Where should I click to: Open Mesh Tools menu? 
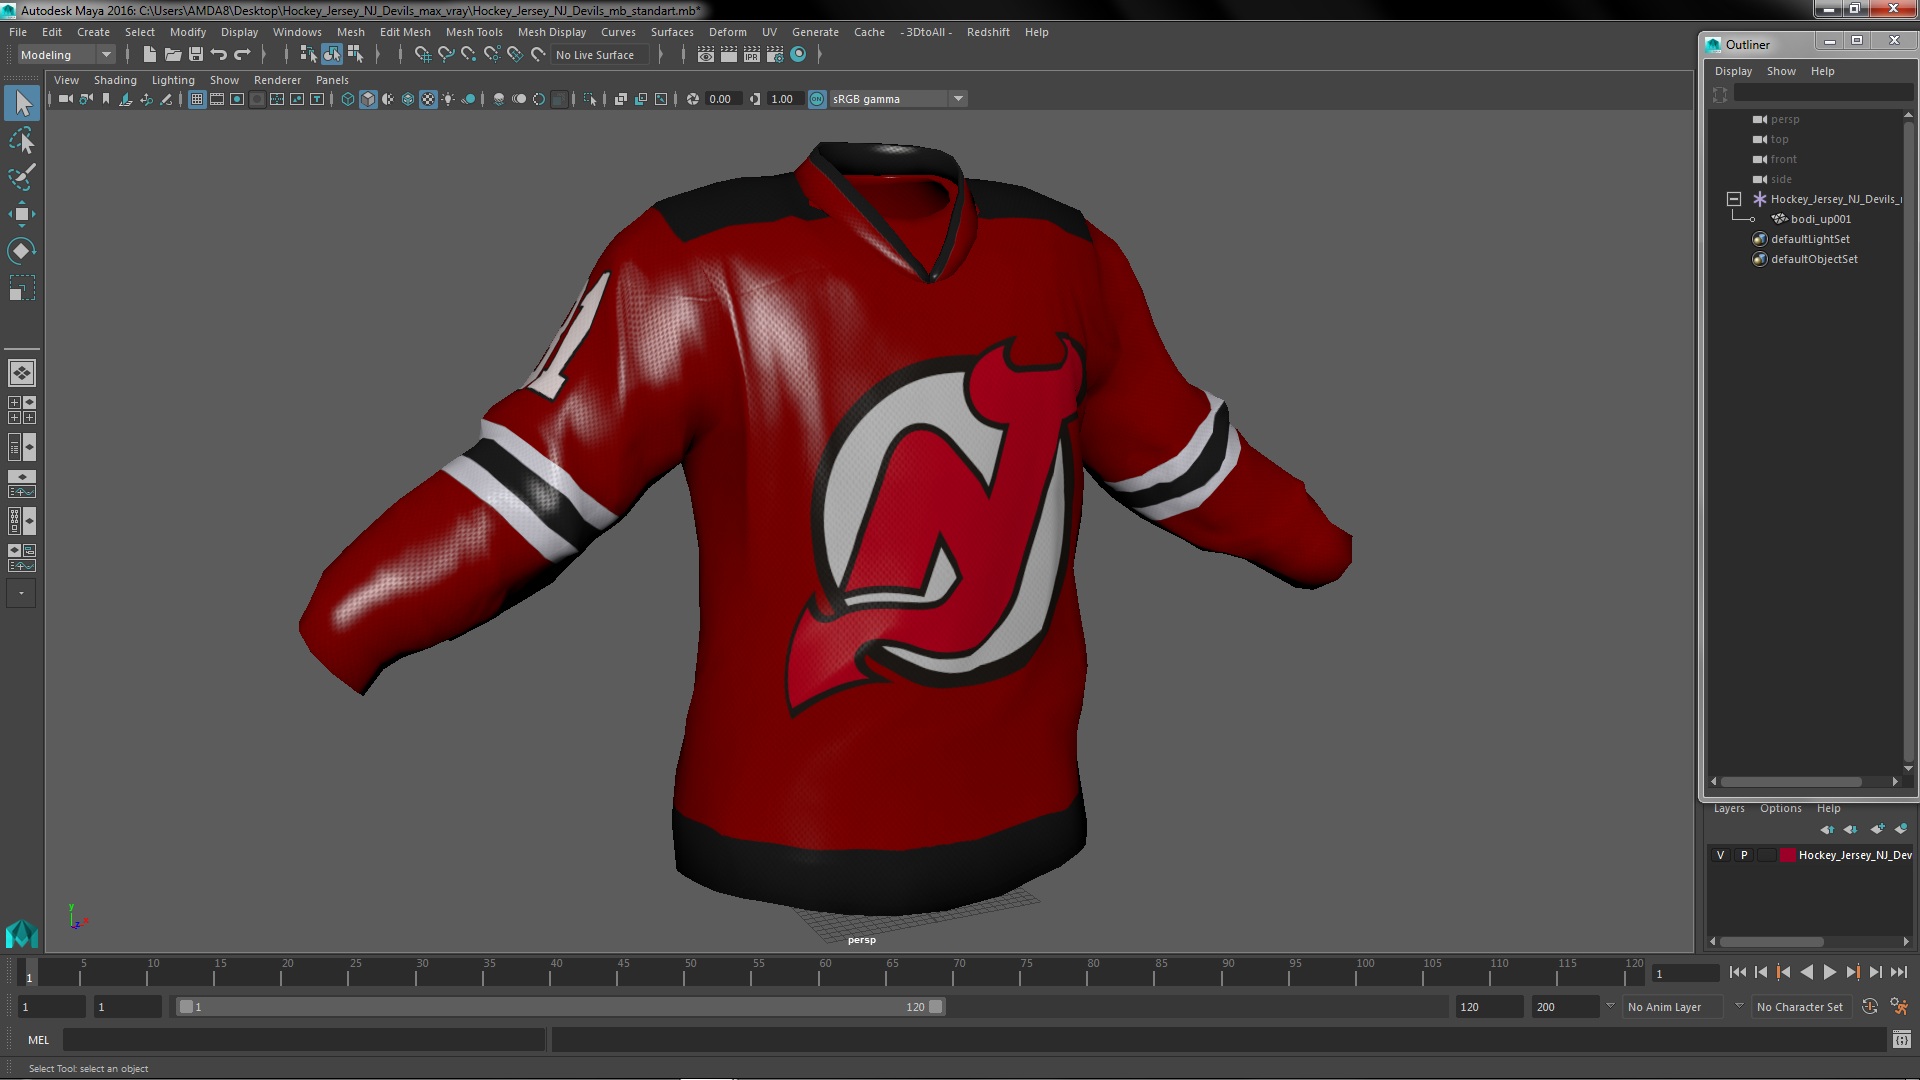[x=474, y=32]
